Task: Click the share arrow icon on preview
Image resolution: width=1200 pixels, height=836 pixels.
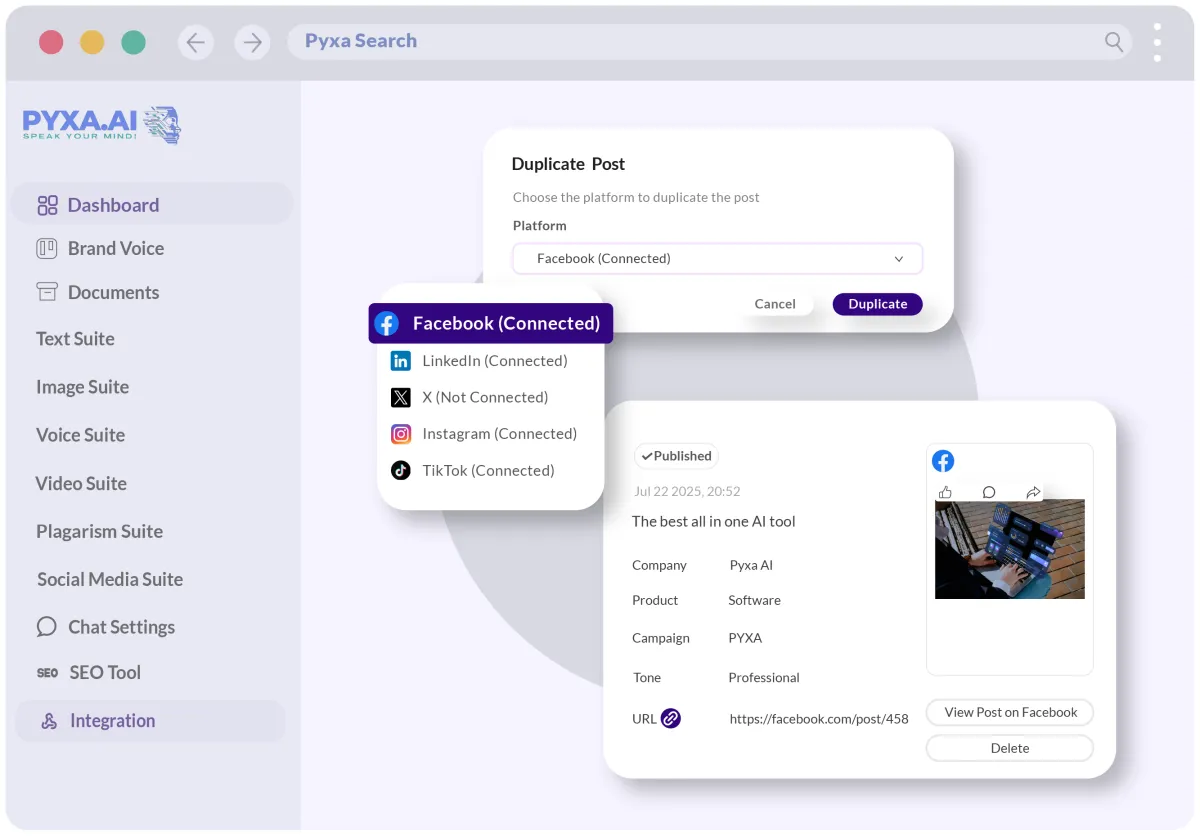Action: click(1034, 492)
